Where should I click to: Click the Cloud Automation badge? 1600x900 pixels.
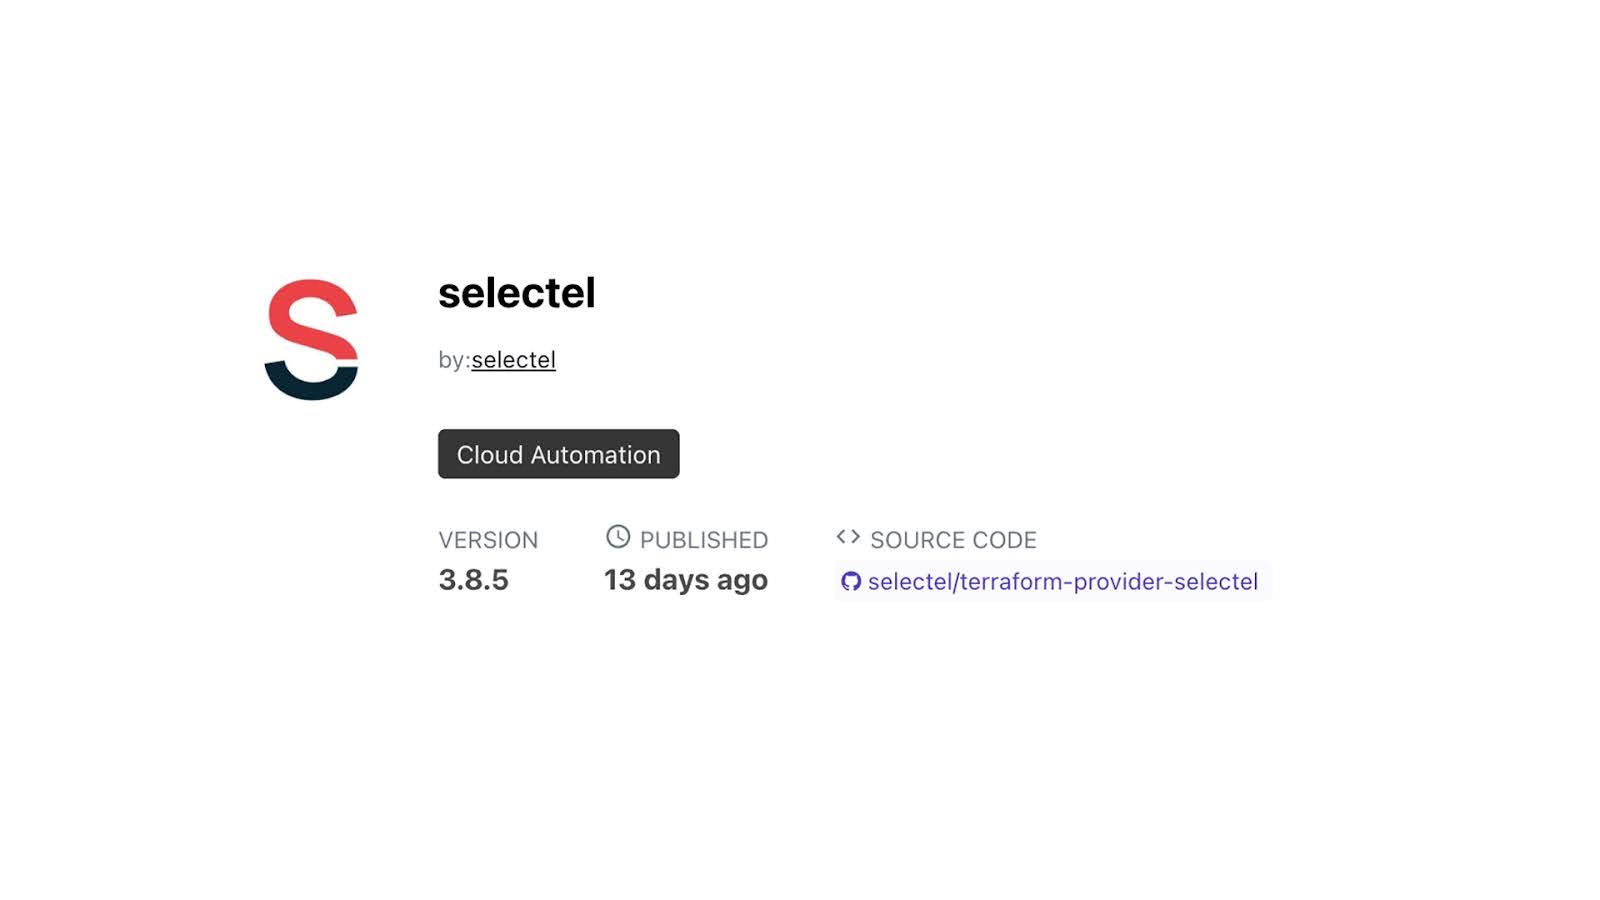(x=558, y=454)
